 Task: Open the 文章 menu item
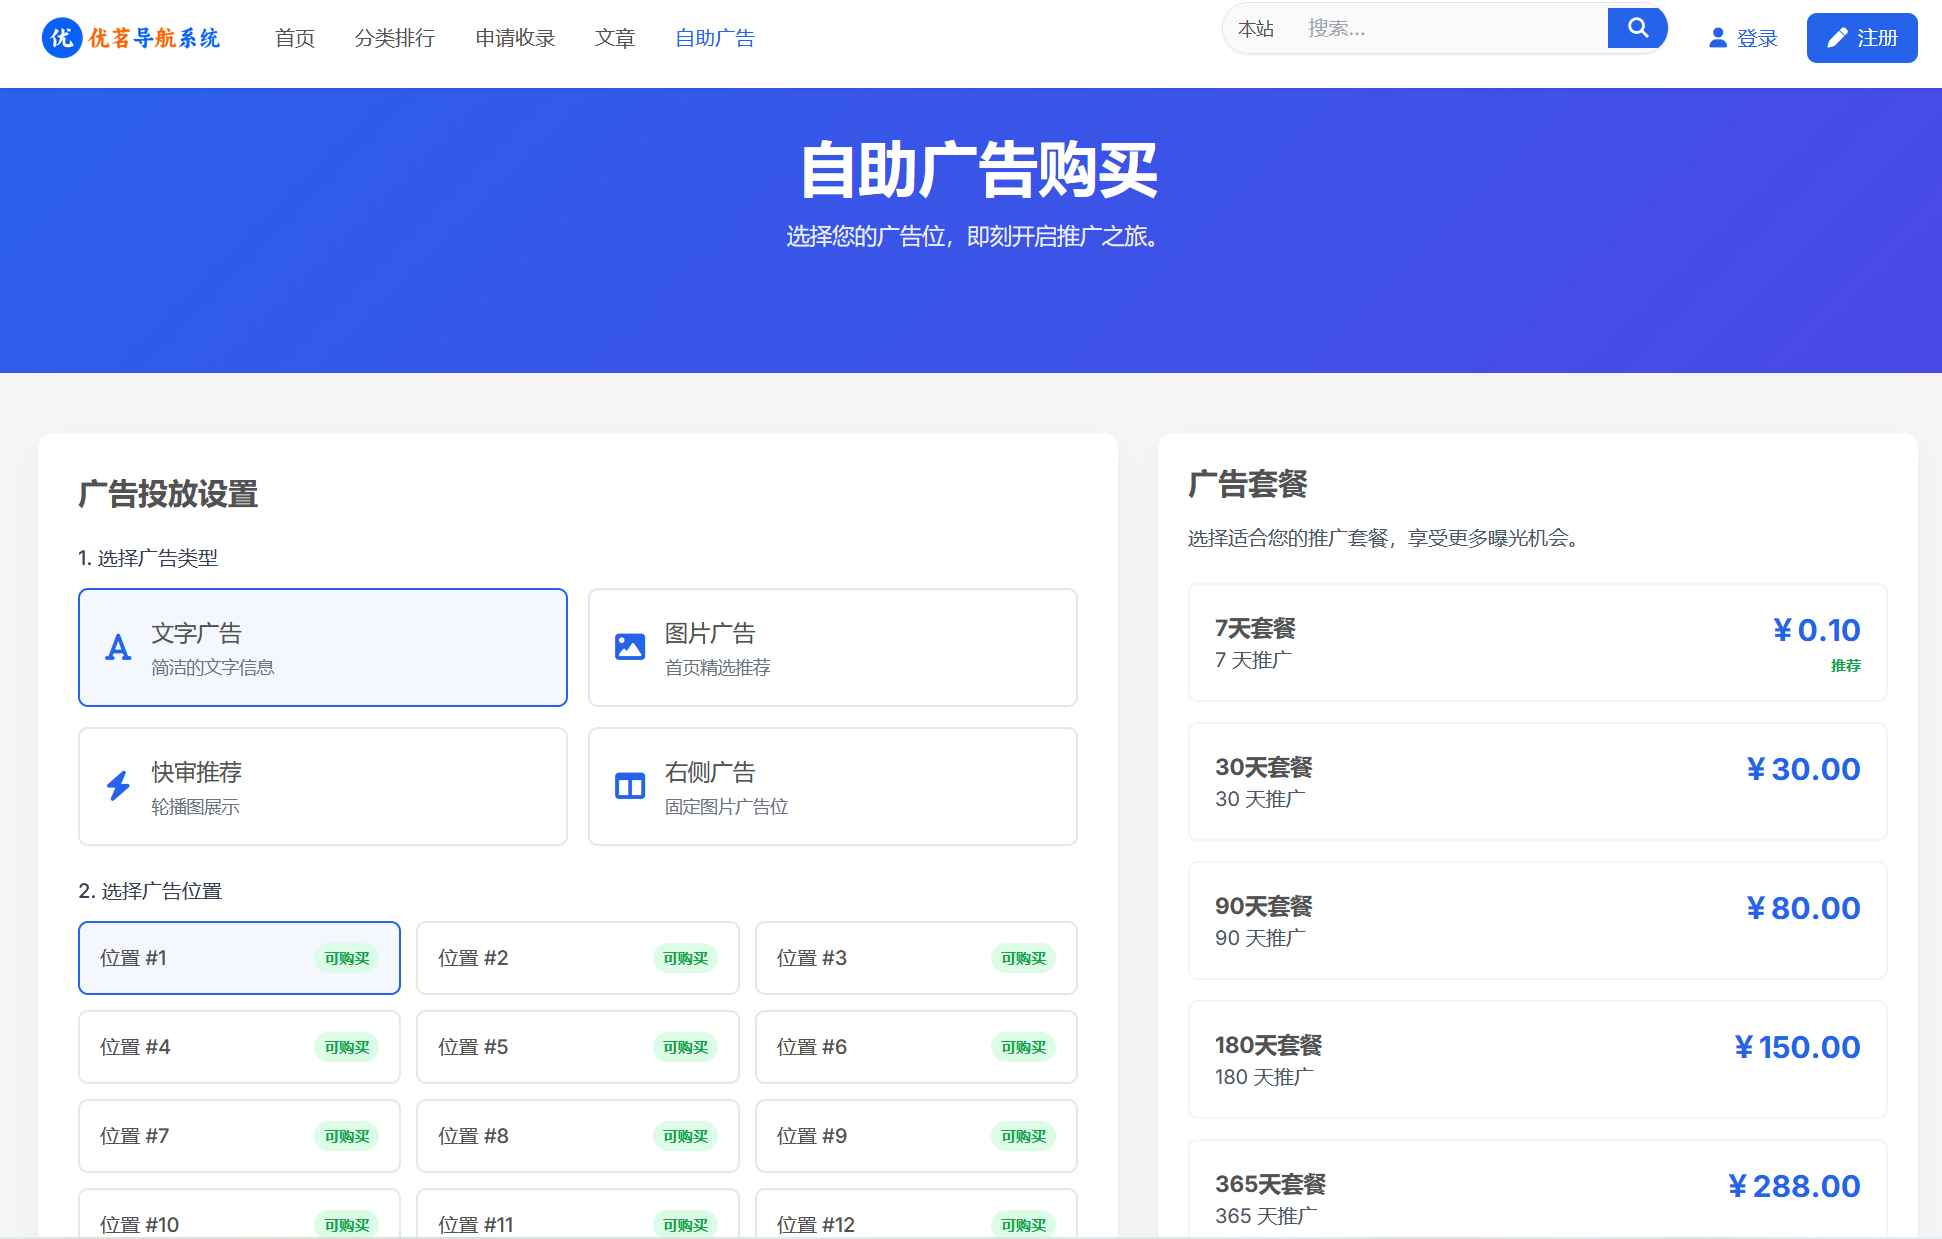coord(616,38)
